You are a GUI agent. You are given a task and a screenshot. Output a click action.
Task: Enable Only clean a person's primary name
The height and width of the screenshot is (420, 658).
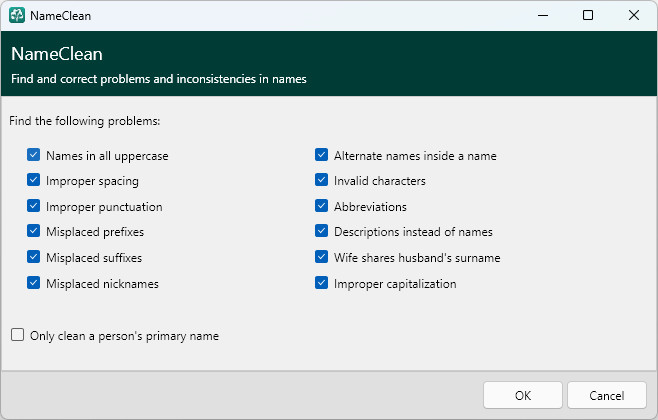[x=18, y=335]
